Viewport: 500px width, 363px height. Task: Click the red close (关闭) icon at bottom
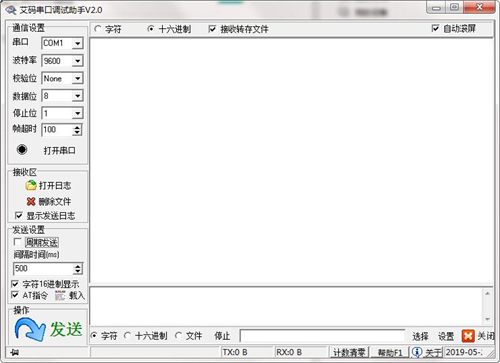click(468, 336)
